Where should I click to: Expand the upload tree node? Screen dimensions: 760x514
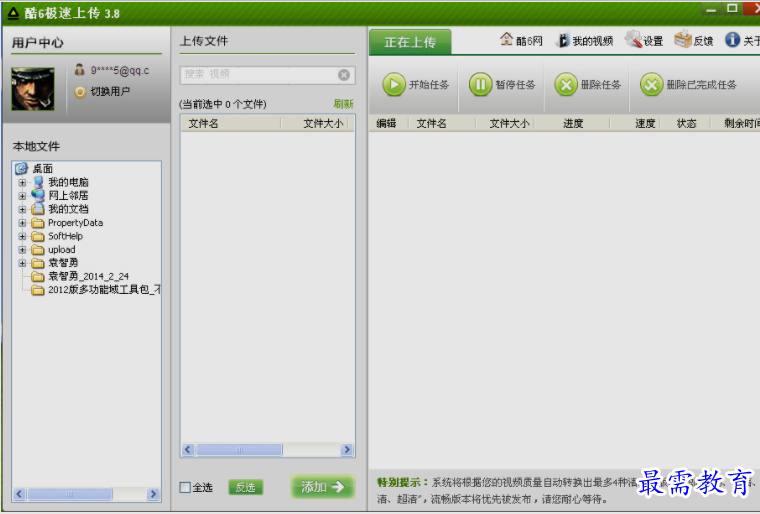coord(22,250)
